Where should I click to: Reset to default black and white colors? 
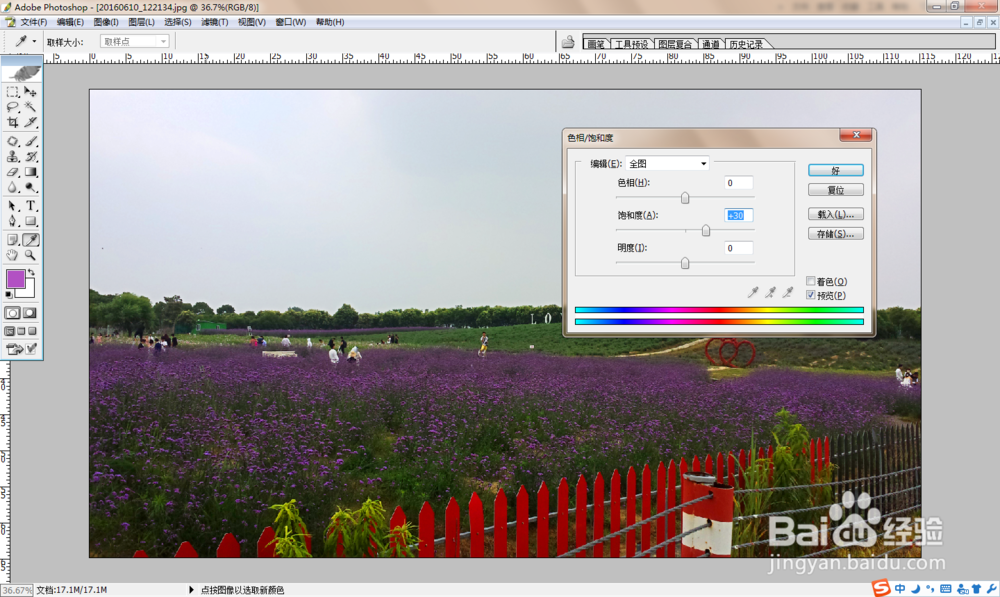[x=8, y=295]
